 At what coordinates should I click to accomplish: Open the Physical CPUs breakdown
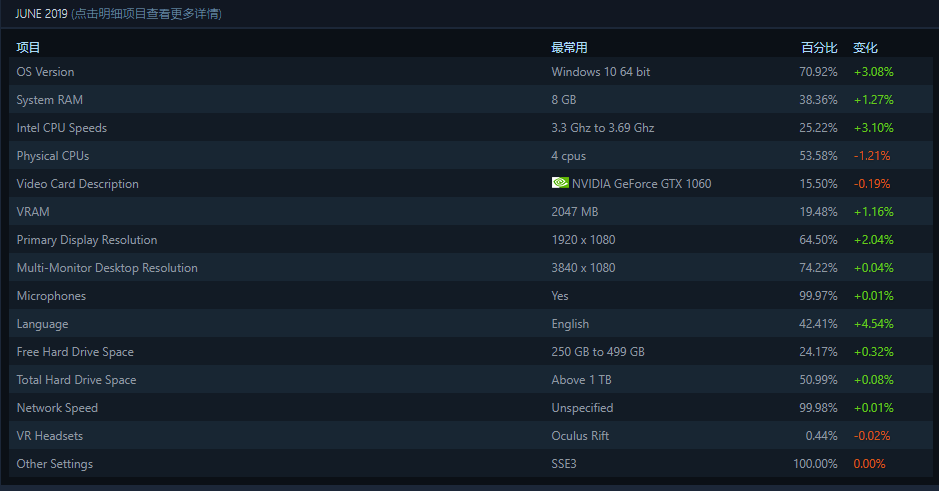[471, 156]
